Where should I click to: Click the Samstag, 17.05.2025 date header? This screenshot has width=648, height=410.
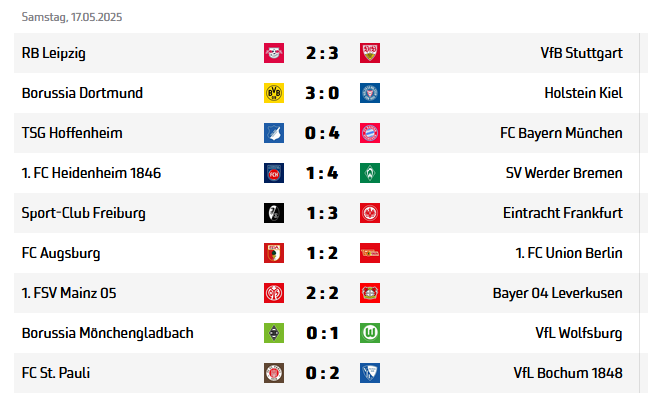pyautogui.click(x=79, y=18)
